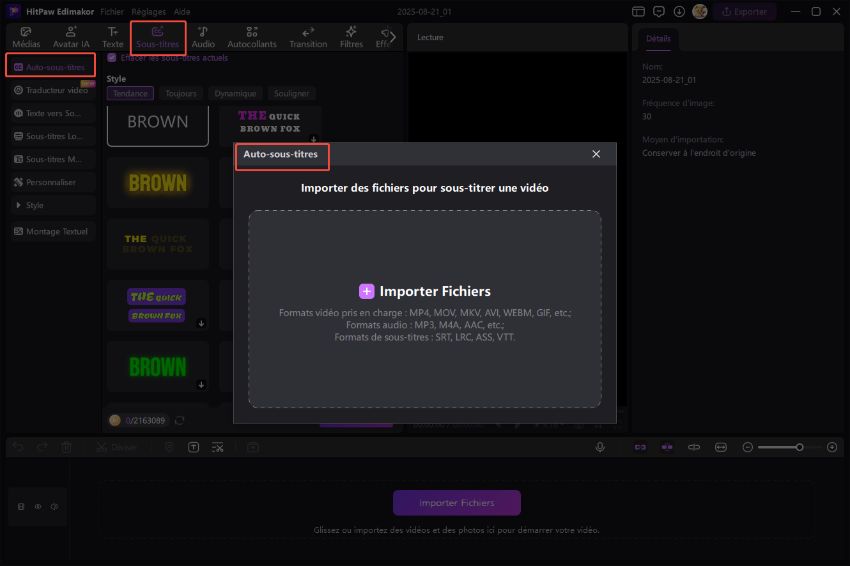
Task: Click the purple Importer Fichiers timeline button
Action: click(457, 503)
